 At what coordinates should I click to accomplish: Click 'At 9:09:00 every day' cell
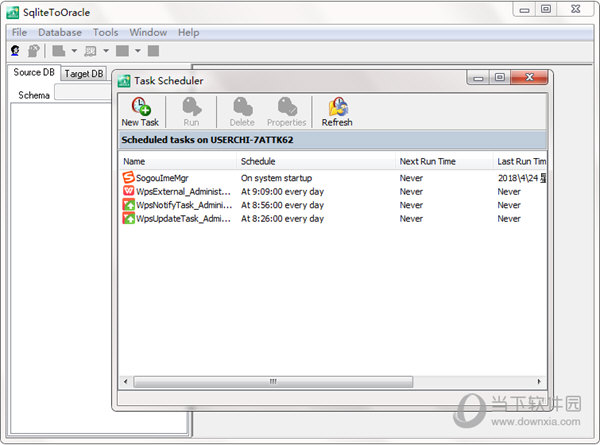coord(282,192)
